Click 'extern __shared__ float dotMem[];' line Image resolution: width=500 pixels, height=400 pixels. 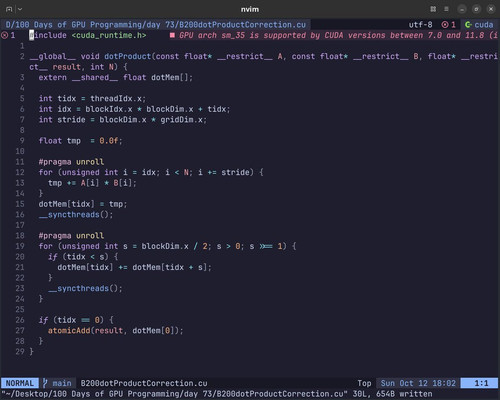(x=115, y=77)
